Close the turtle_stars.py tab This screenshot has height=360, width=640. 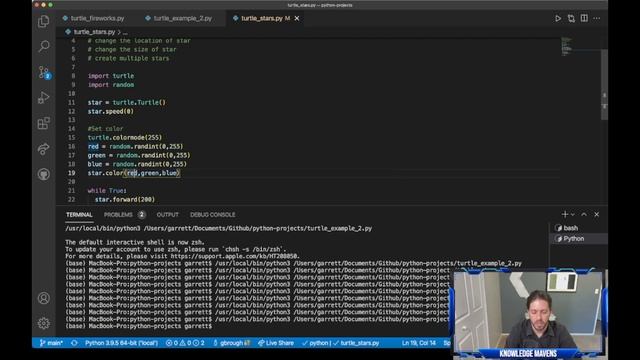pos(297,18)
